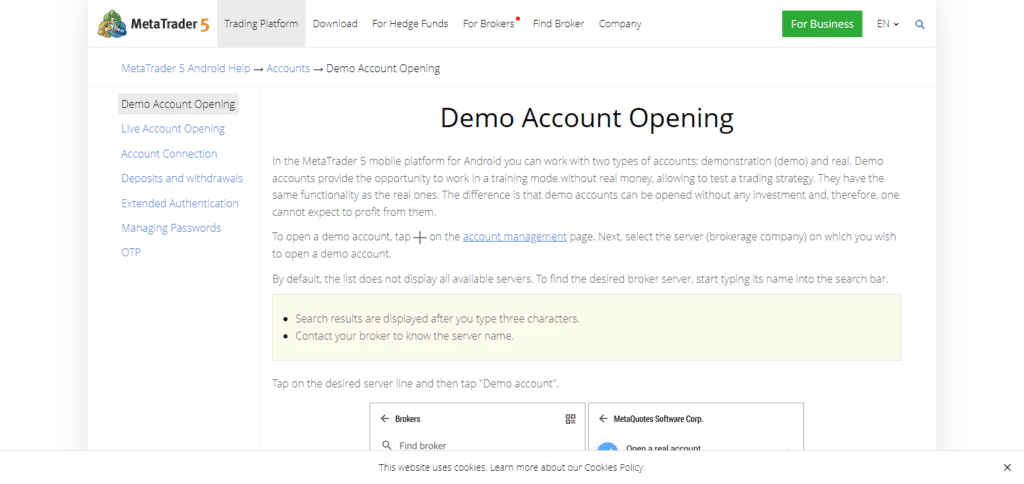1024x484 pixels.
Task: Open the search magnifier icon in header
Action: click(x=920, y=24)
